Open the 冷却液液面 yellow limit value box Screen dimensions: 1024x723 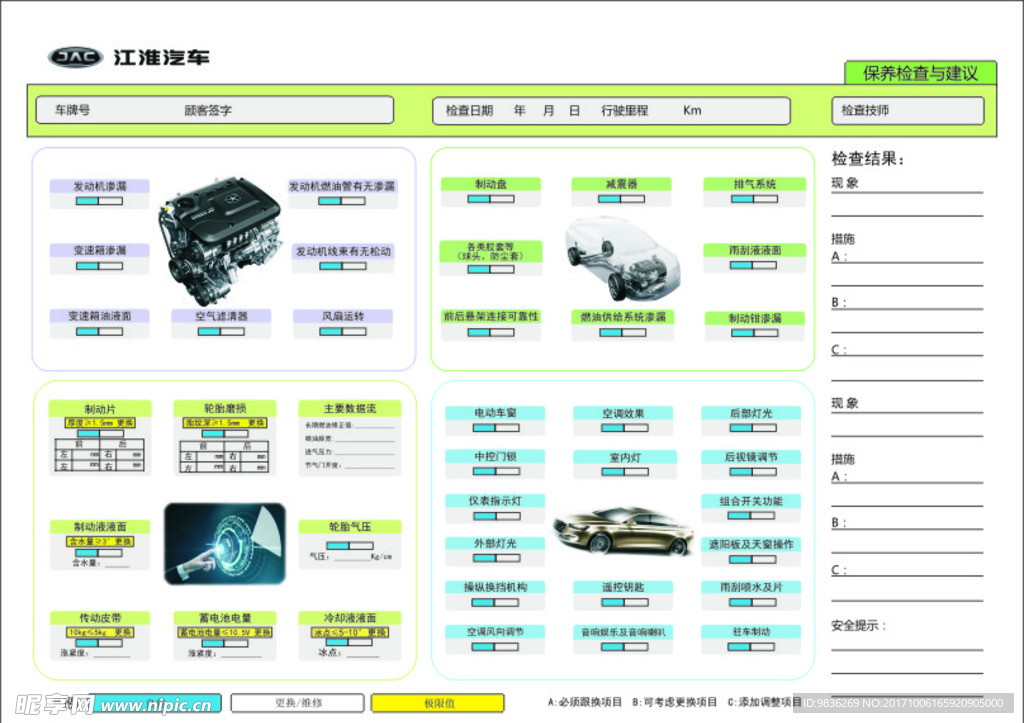(349, 633)
